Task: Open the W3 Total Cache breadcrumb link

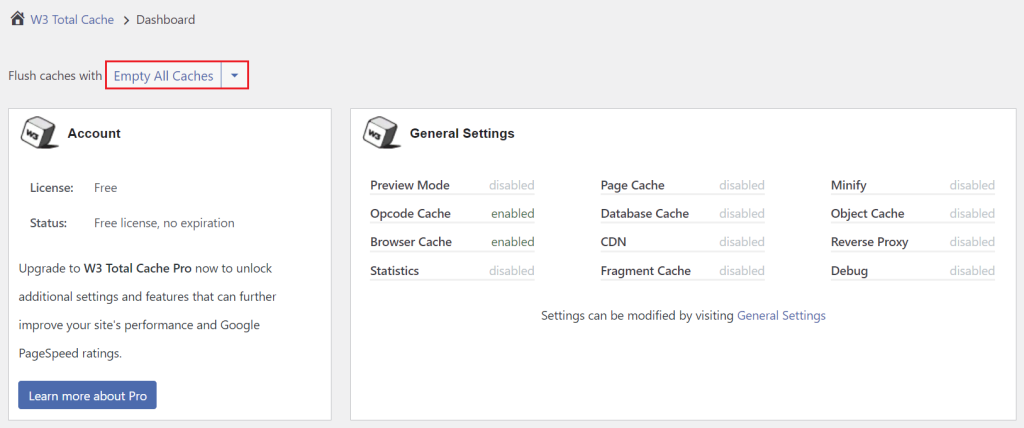Action: 72,20
